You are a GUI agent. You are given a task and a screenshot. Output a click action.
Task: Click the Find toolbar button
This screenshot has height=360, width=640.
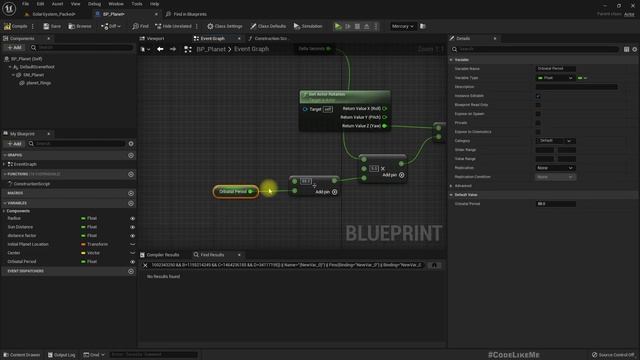pyautogui.click(x=140, y=26)
